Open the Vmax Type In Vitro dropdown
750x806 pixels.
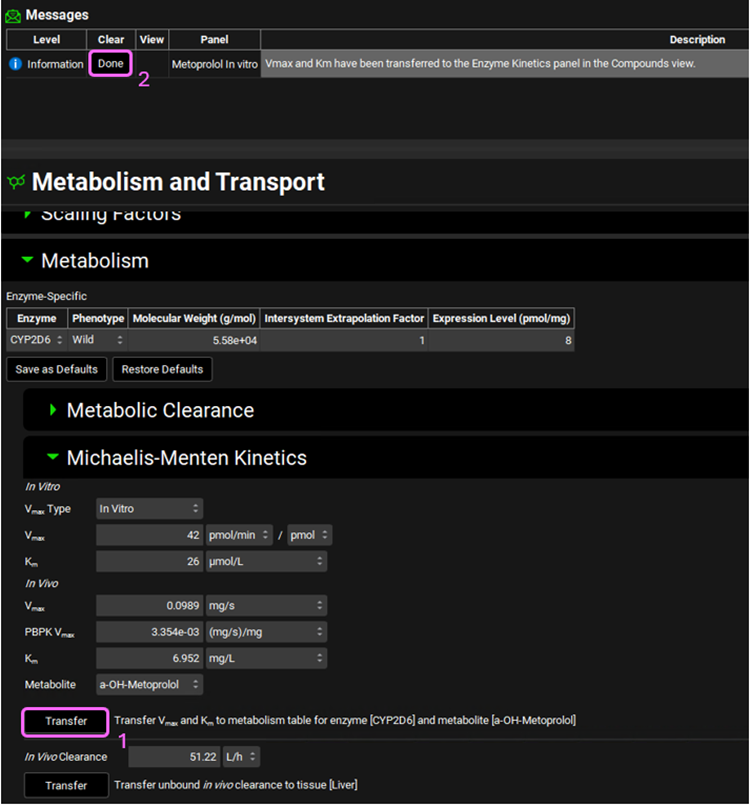(149, 509)
